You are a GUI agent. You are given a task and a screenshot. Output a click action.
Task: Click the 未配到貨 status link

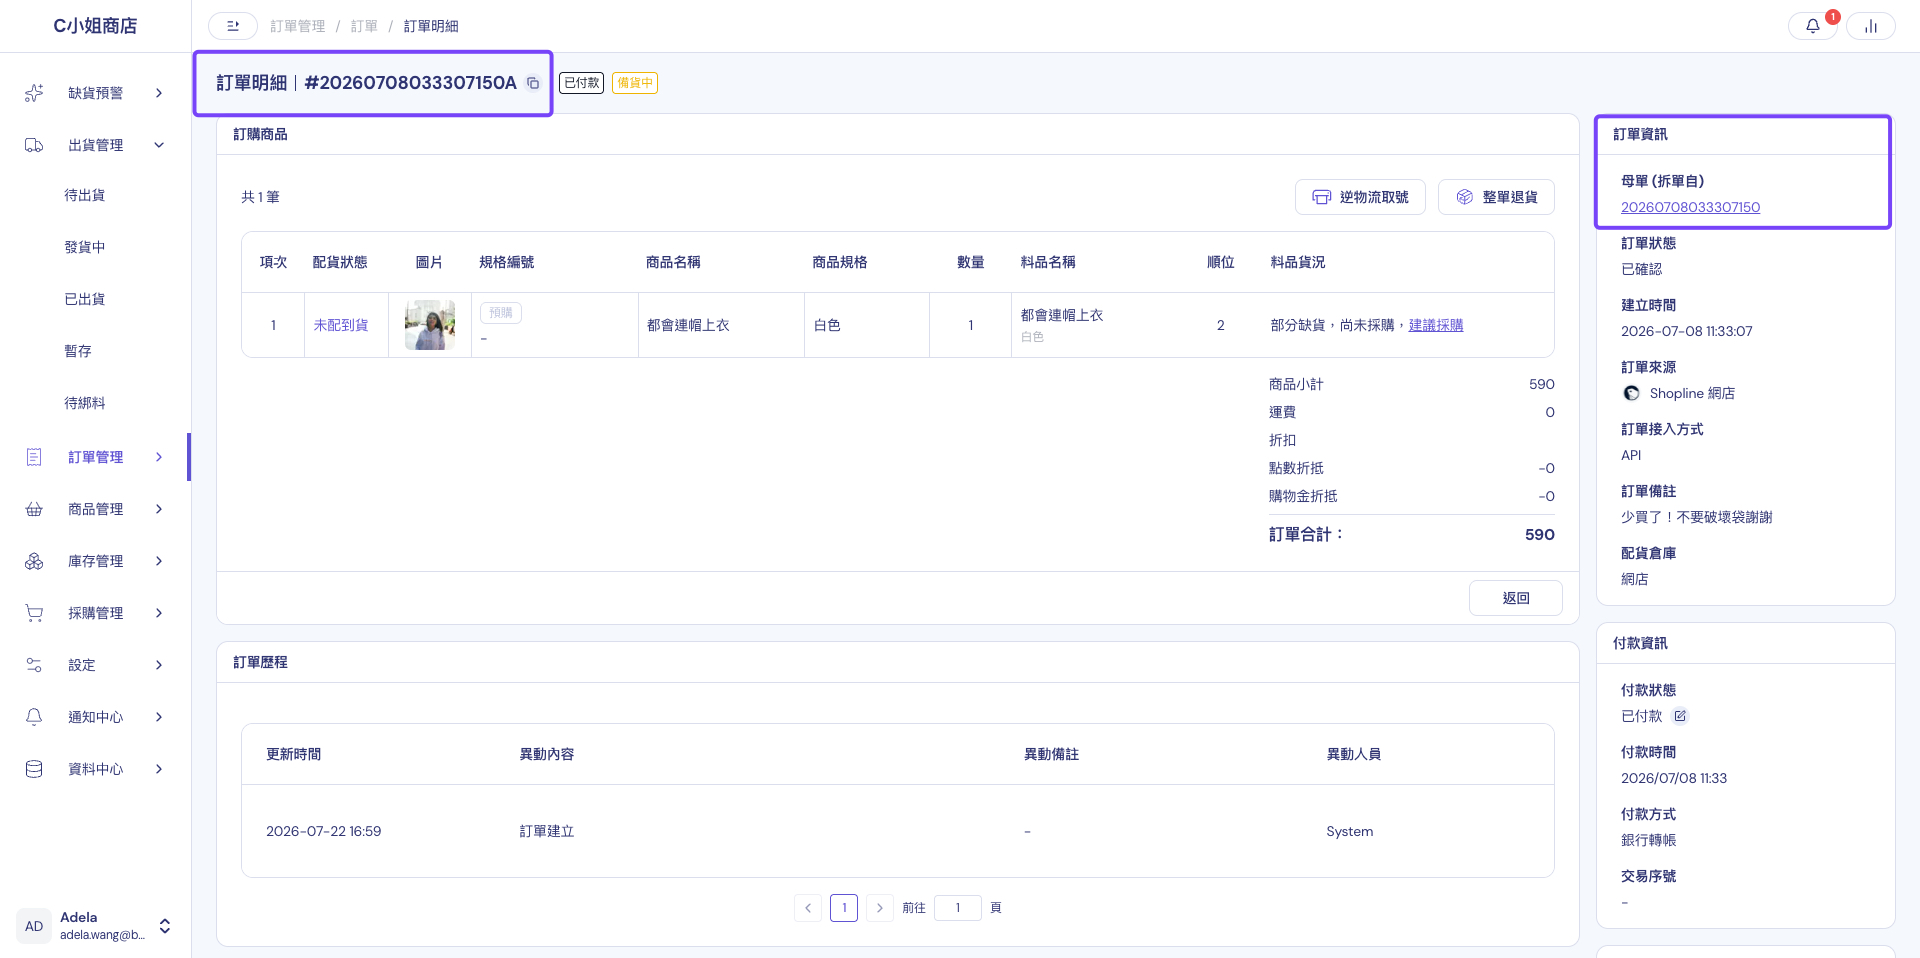[341, 325]
